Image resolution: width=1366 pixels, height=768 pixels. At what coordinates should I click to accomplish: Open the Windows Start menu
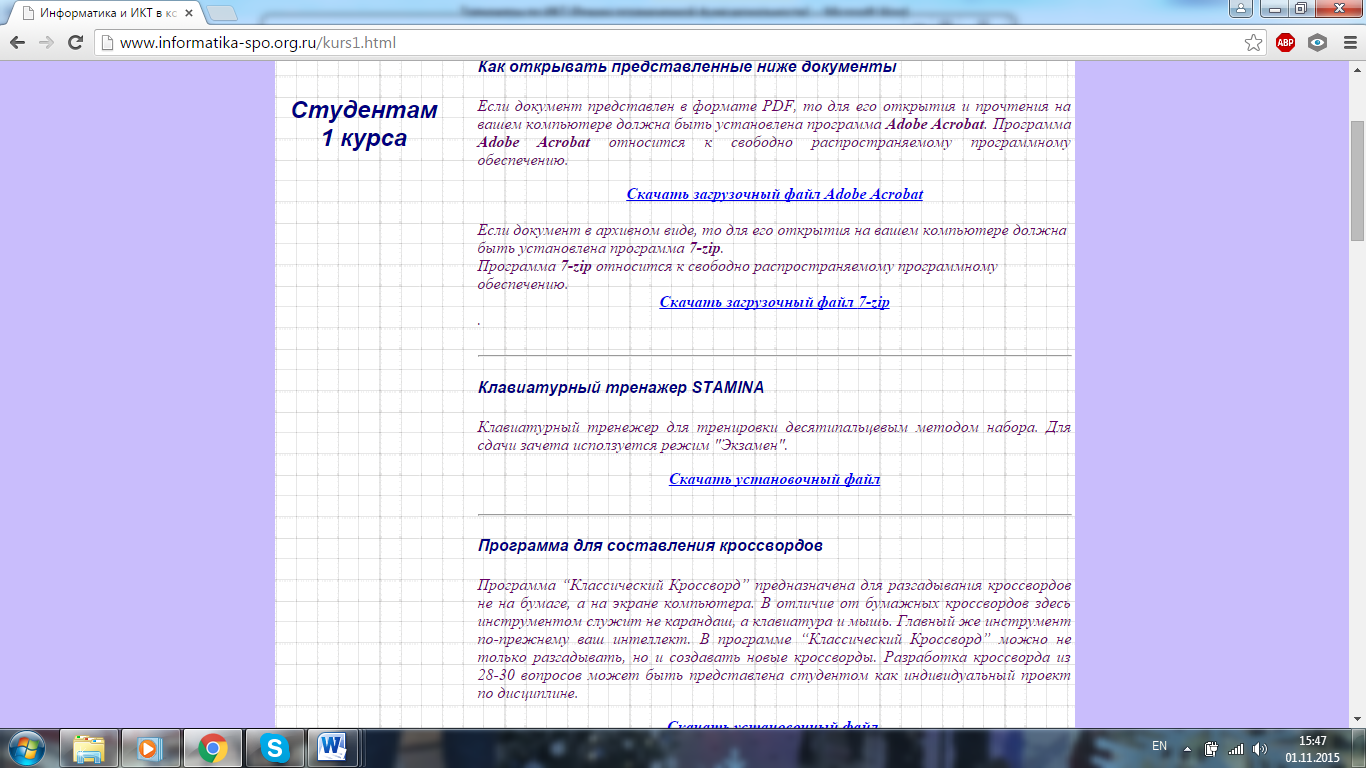25,748
